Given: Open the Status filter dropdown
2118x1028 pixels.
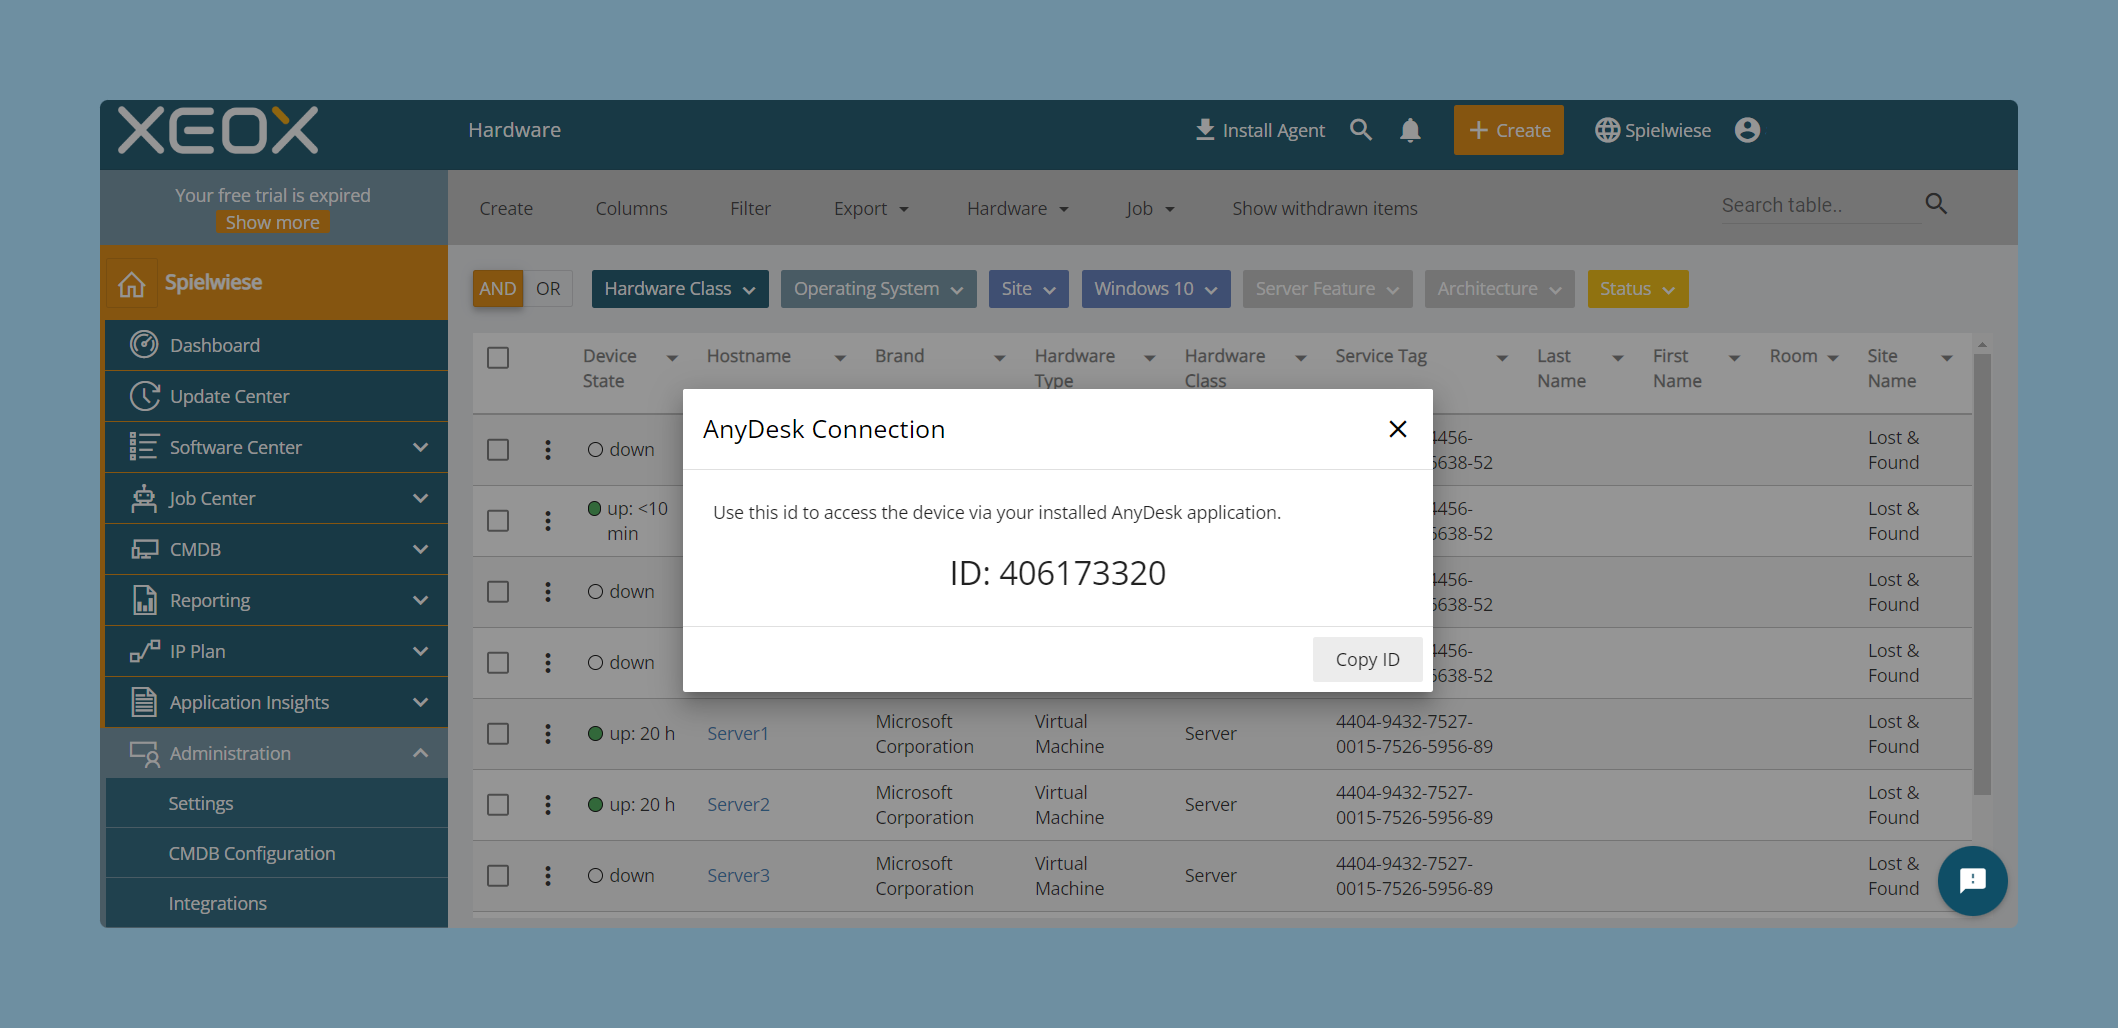Looking at the screenshot, I should click(1638, 289).
